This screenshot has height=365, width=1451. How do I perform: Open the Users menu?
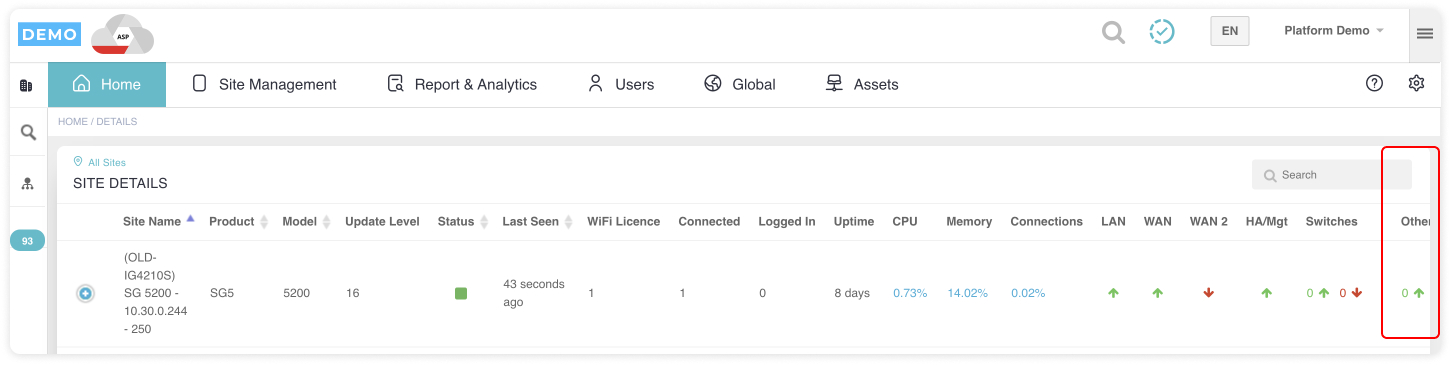[621, 85]
